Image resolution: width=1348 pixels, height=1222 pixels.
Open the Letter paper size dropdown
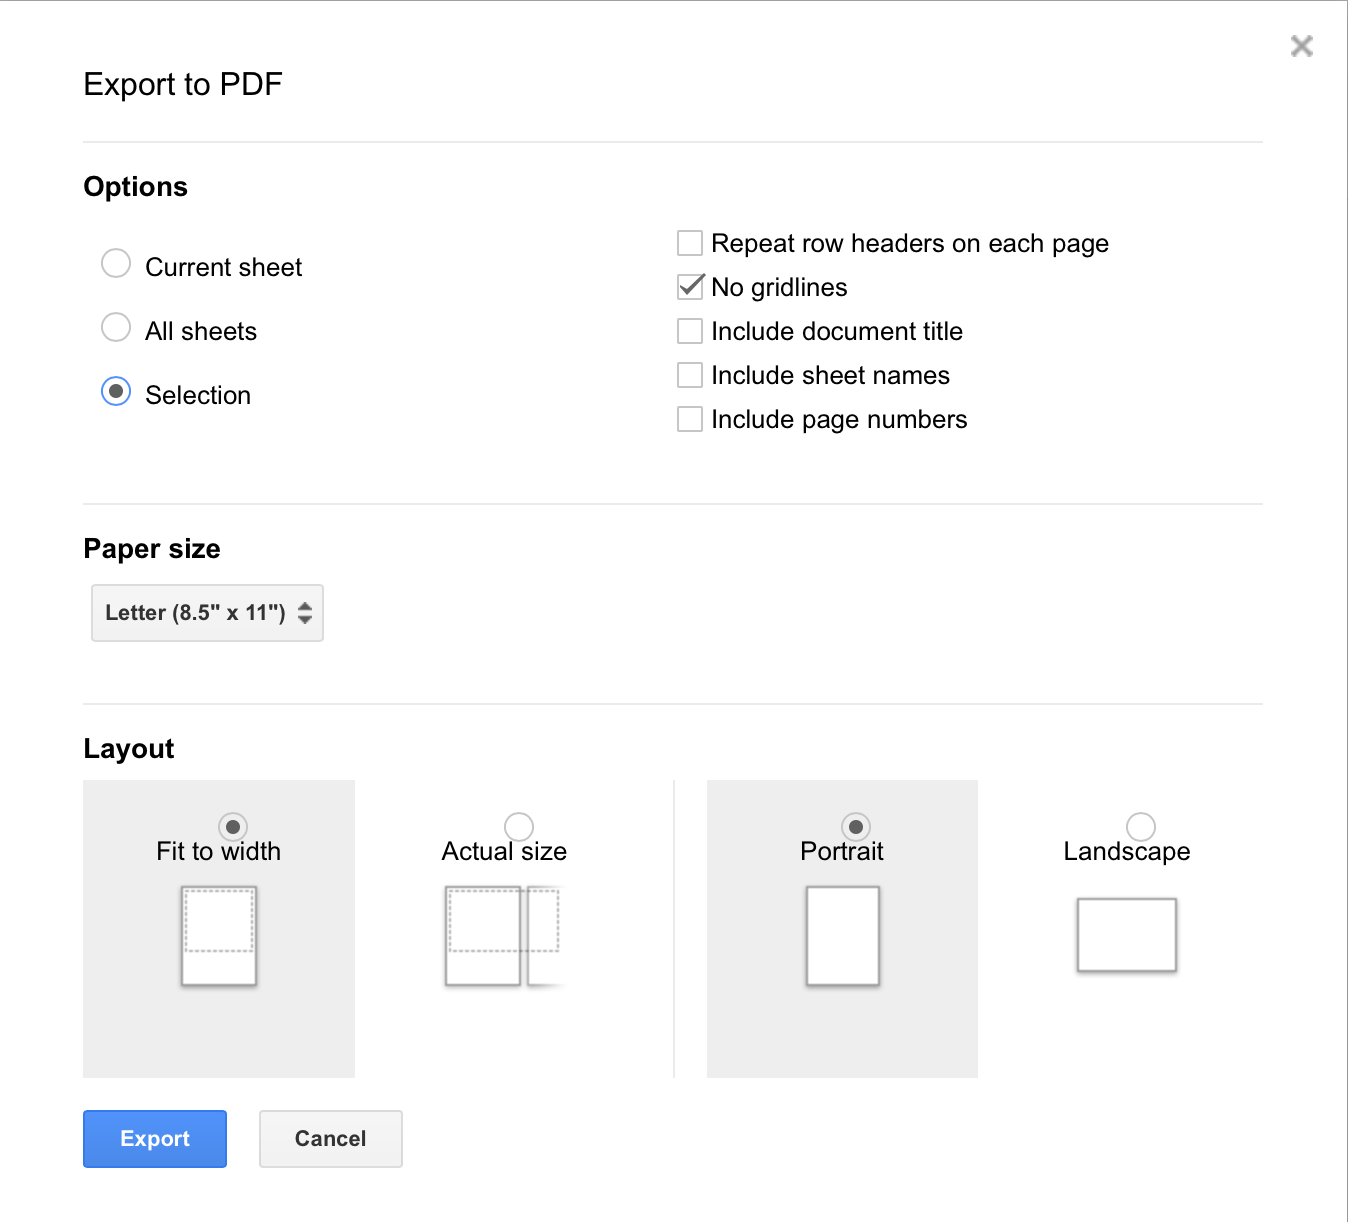pyautogui.click(x=207, y=613)
